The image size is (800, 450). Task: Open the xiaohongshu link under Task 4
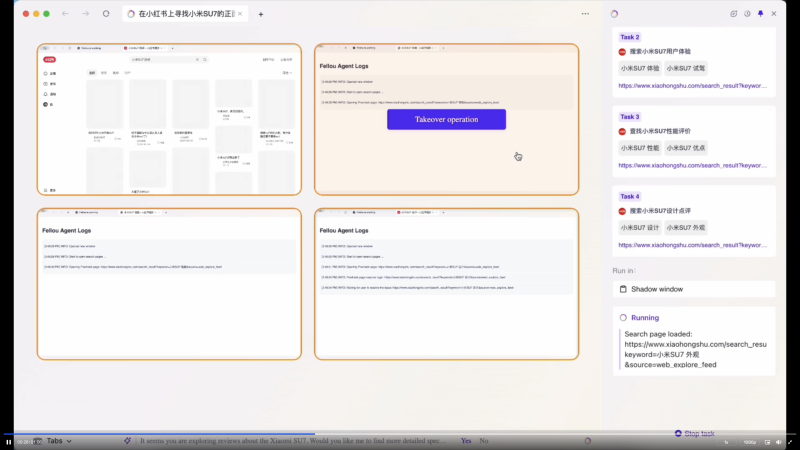tap(692, 245)
